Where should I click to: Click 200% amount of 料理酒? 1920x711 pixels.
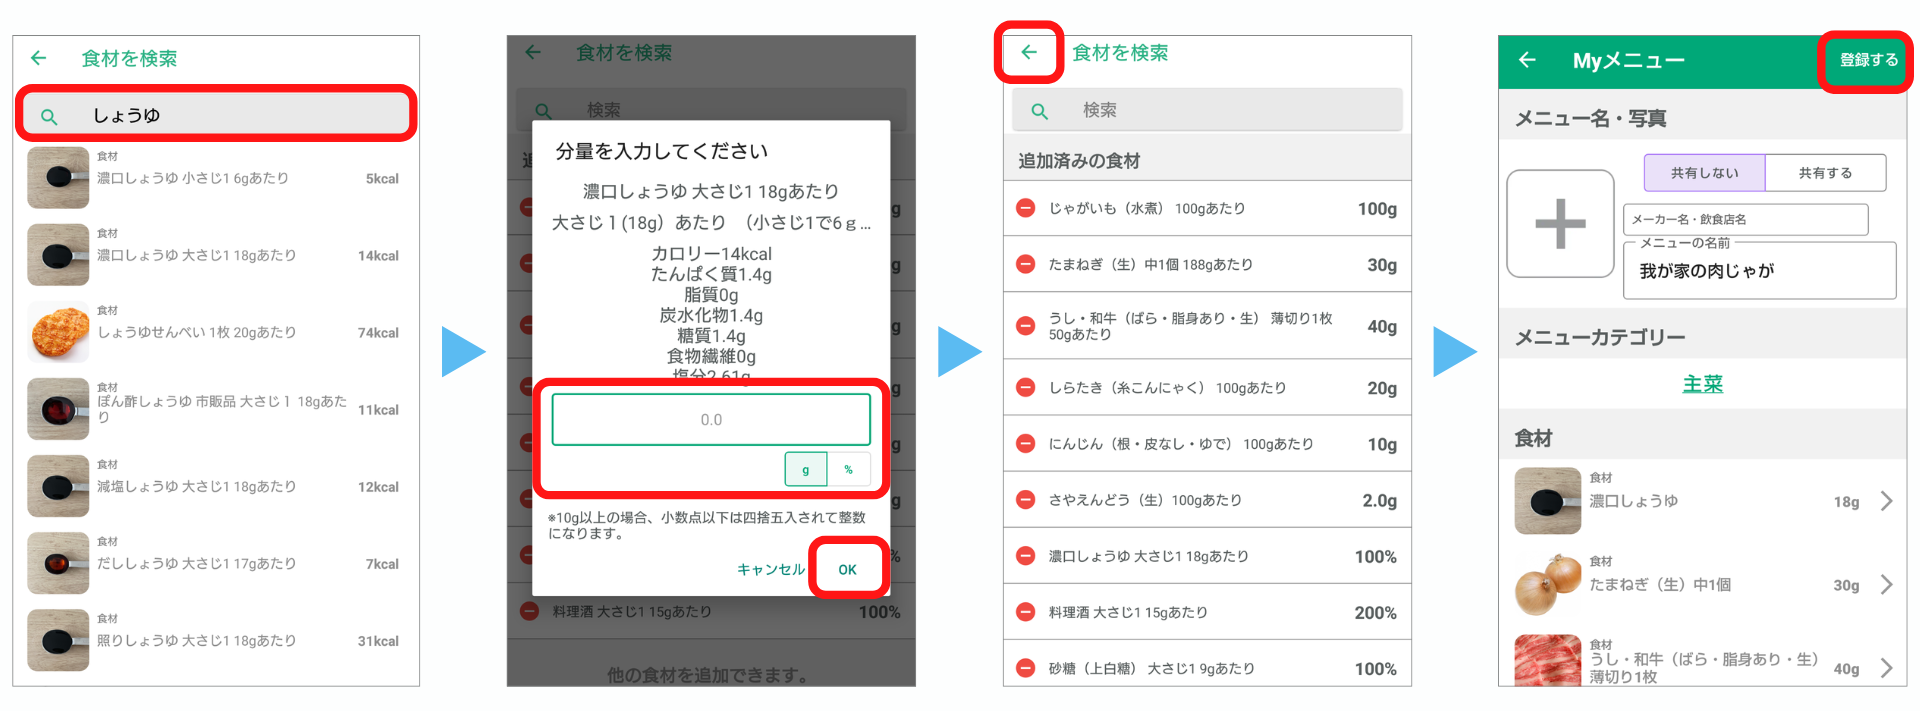tap(1376, 613)
